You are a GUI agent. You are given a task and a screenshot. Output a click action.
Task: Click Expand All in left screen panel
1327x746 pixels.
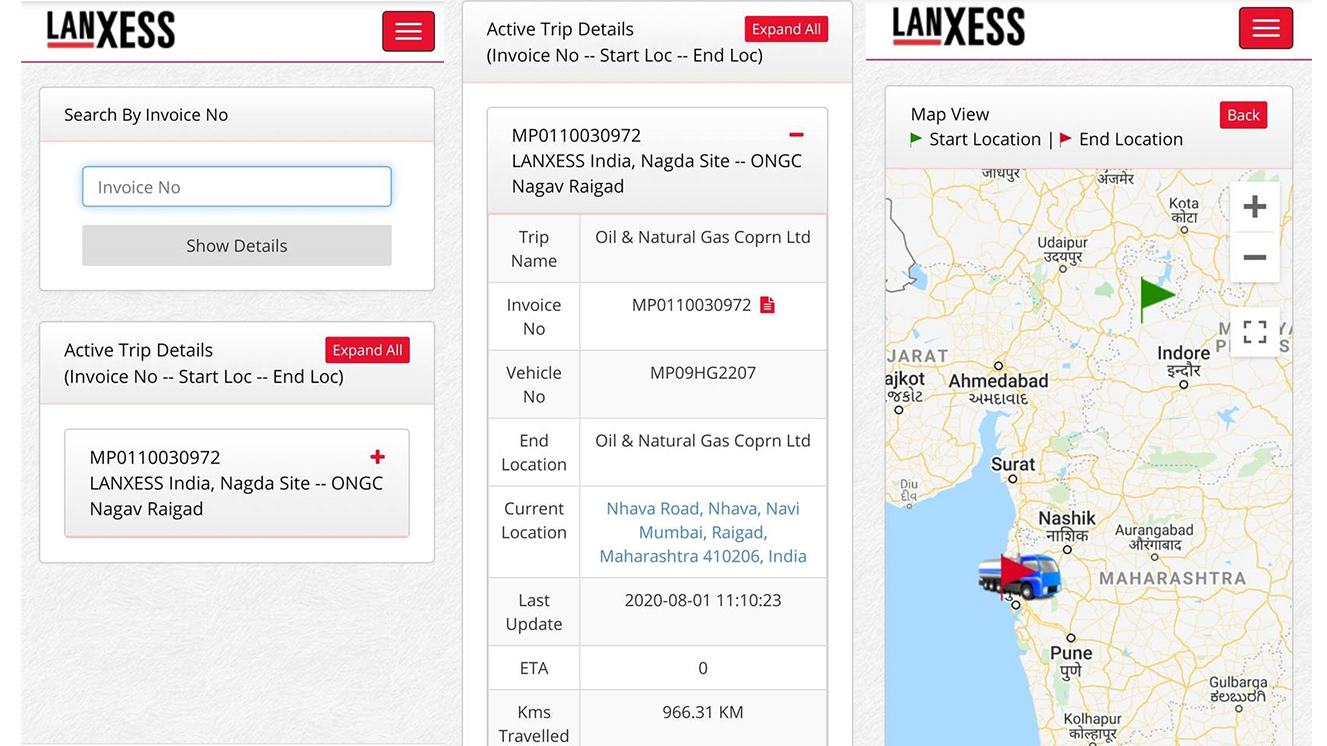coord(367,350)
